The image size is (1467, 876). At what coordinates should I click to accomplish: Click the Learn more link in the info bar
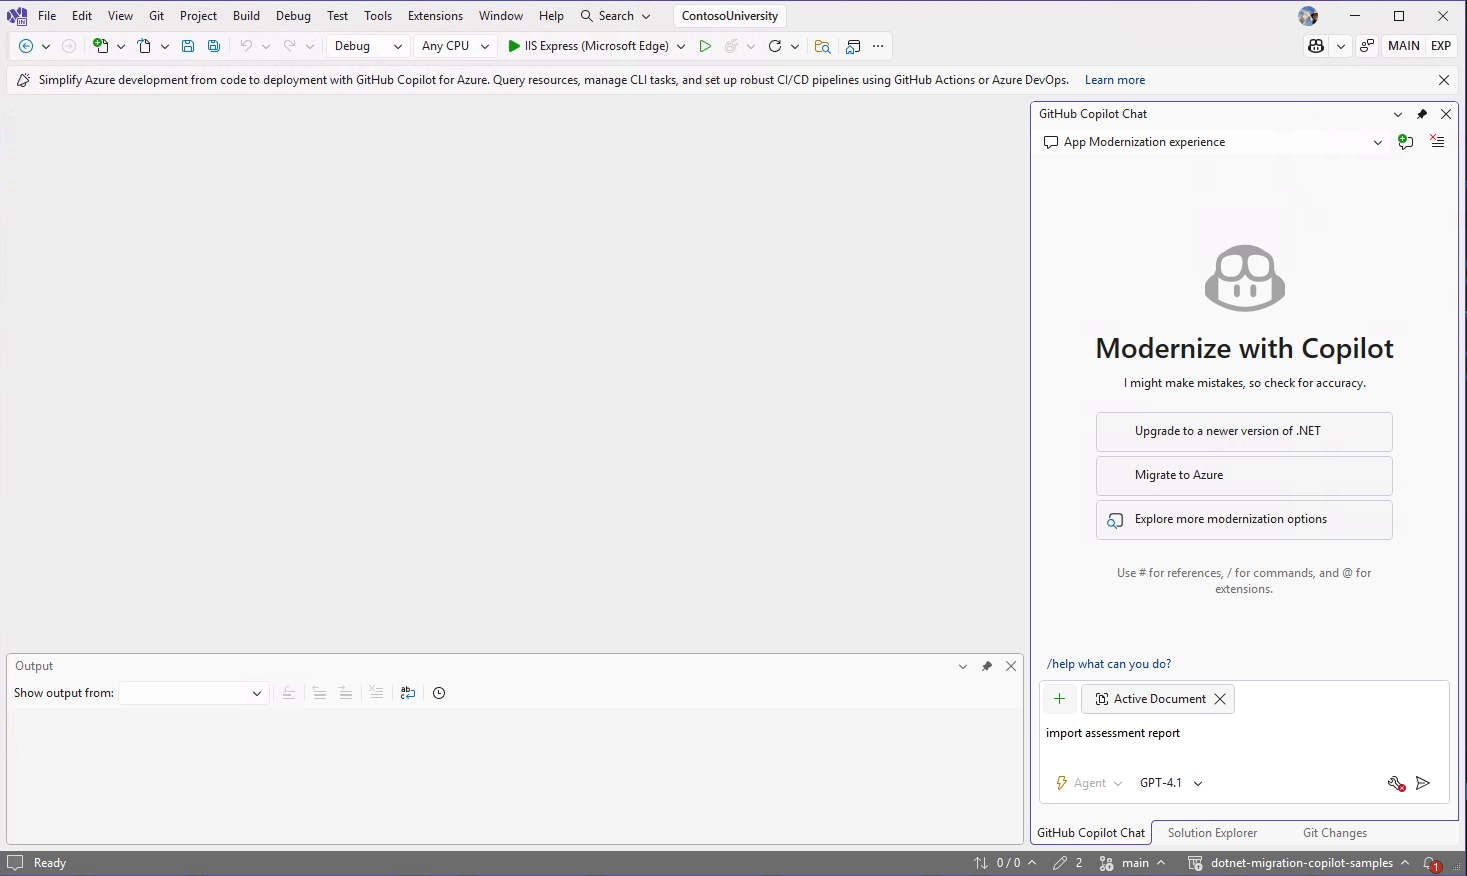coord(1115,80)
